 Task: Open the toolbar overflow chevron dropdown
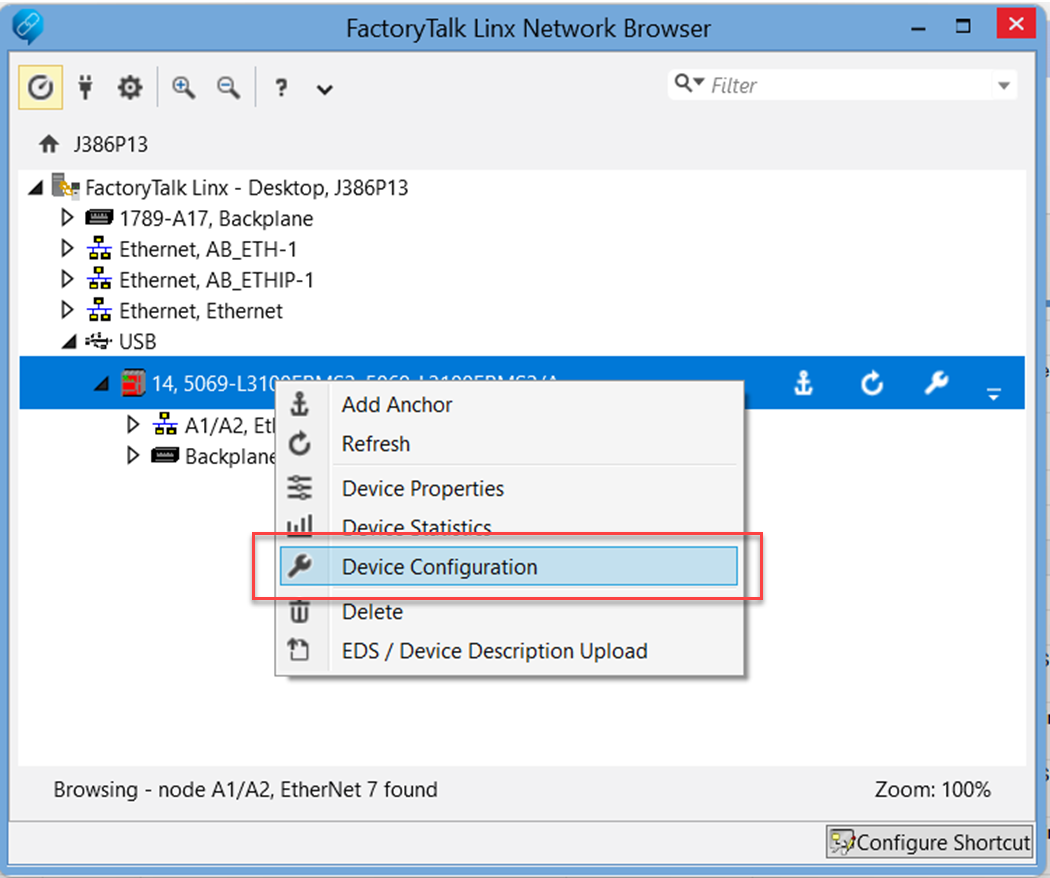pos(324,90)
